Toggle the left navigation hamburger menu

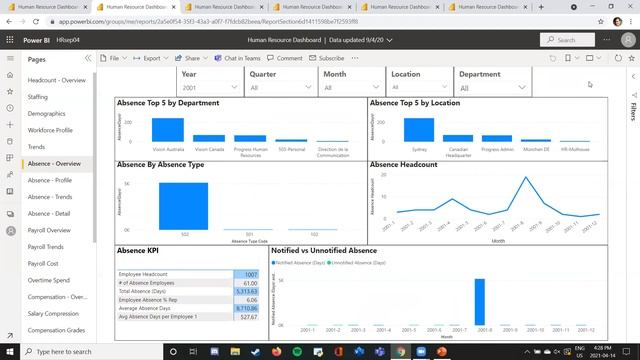(x=10, y=58)
